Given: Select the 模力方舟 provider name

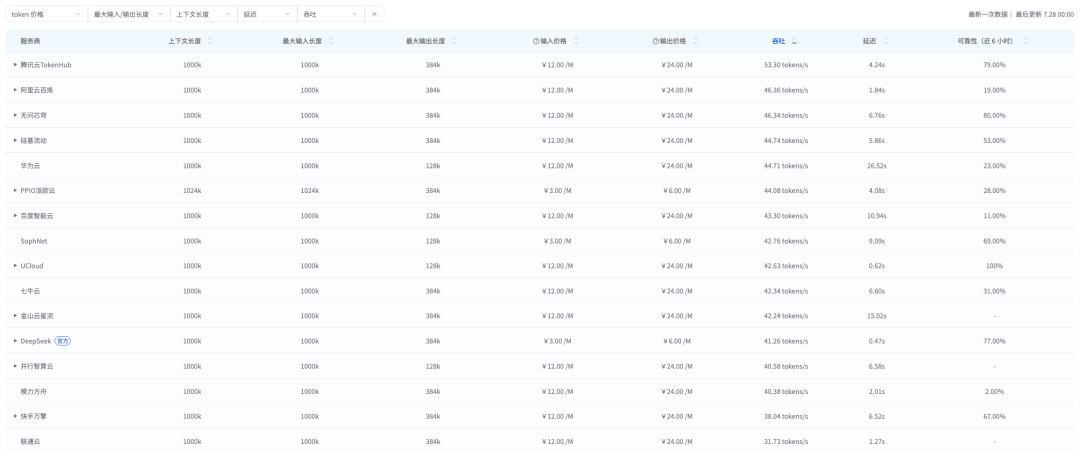Looking at the screenshot, I should click(34, 391).
